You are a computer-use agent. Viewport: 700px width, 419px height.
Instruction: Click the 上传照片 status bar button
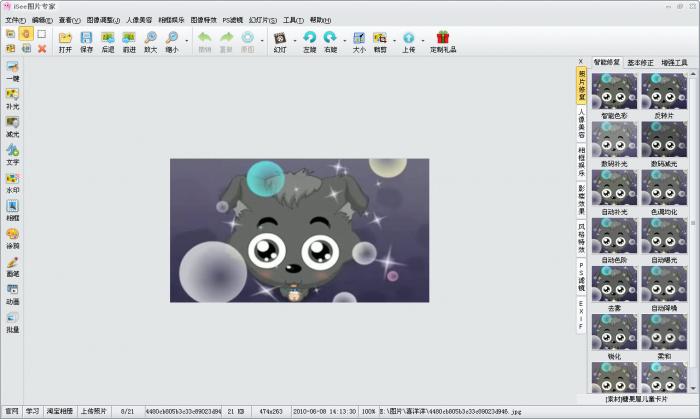pos(94,411)
